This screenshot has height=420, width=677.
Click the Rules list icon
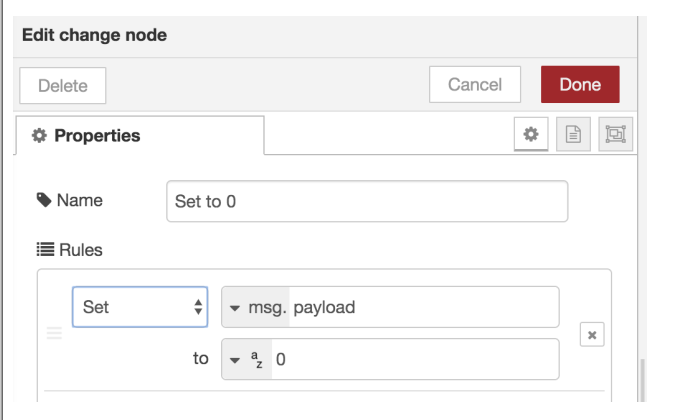[x=44, y=250]
